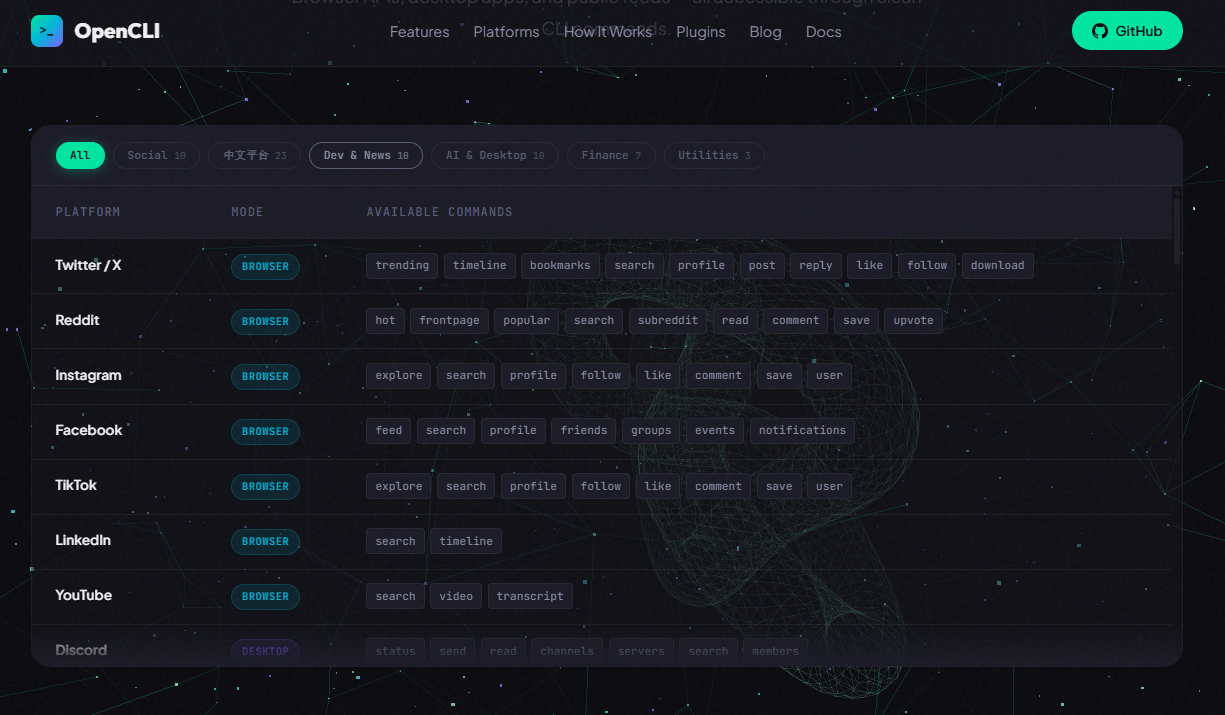Viewport: 1225px width, 715px height.
Task: Click Facebook's events command chip
Action: tap(715, 430)
